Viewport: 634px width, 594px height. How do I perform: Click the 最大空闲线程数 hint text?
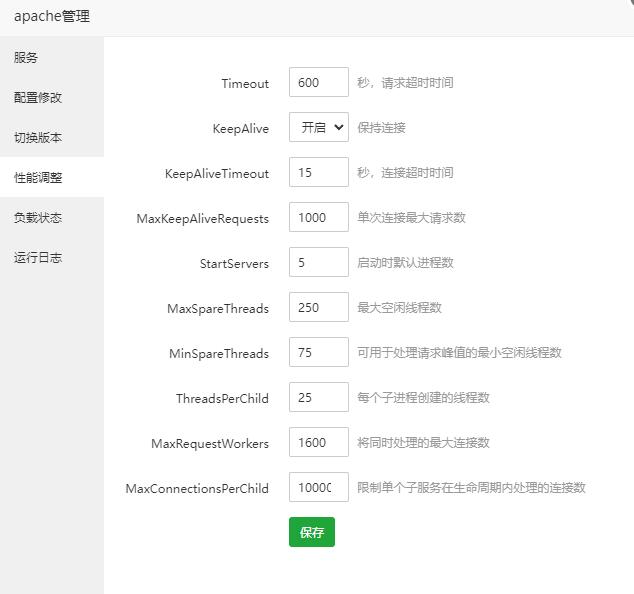399,308
